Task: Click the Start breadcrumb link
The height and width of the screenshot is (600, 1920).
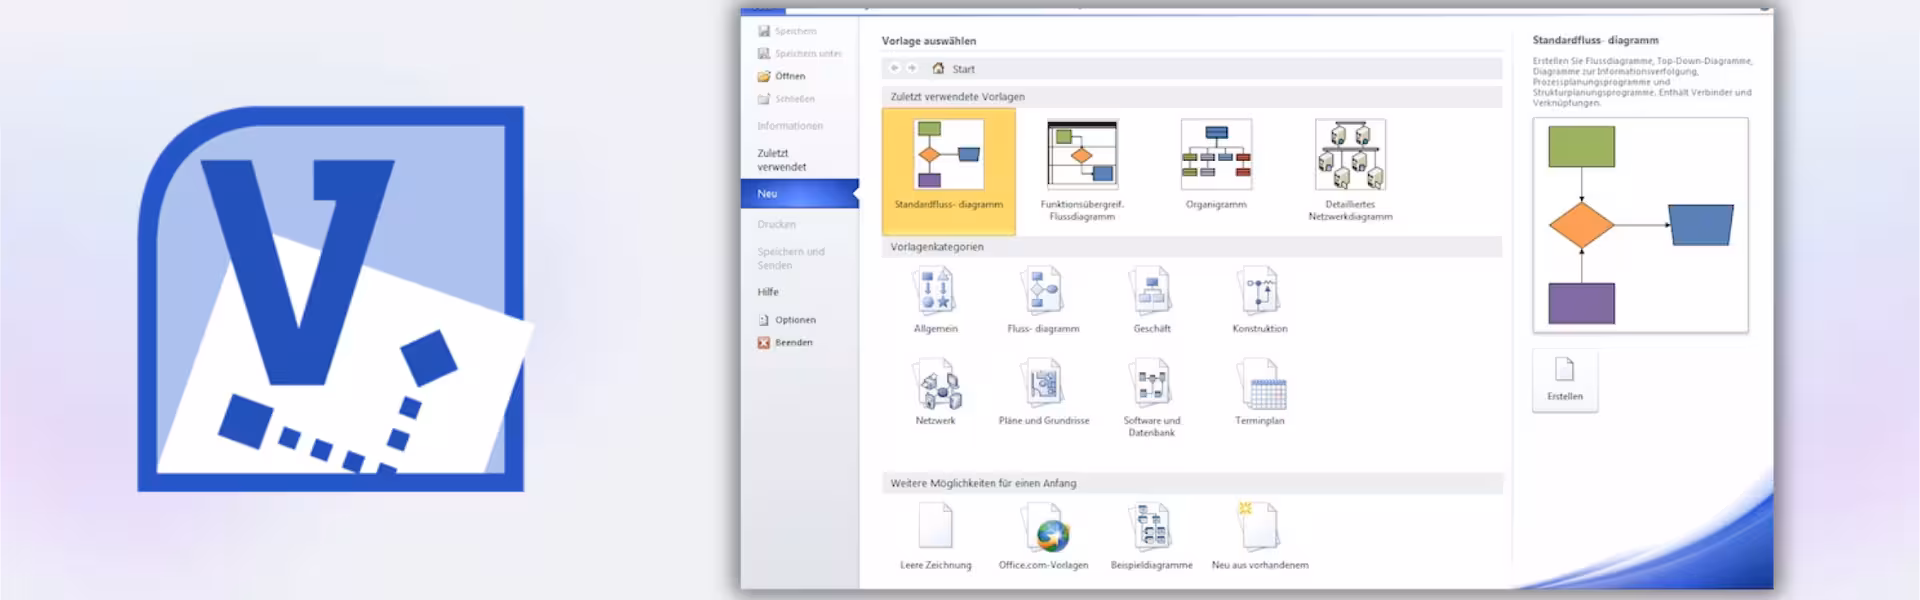Action: coord(963,69)
